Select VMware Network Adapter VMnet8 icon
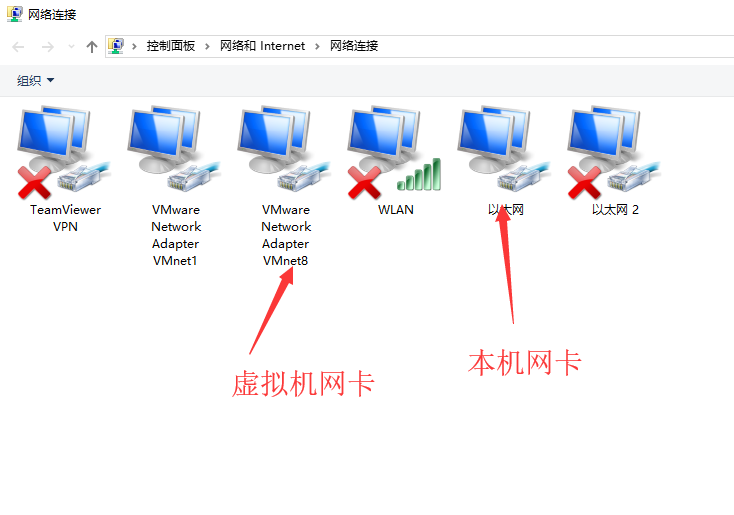 (284, 150)
